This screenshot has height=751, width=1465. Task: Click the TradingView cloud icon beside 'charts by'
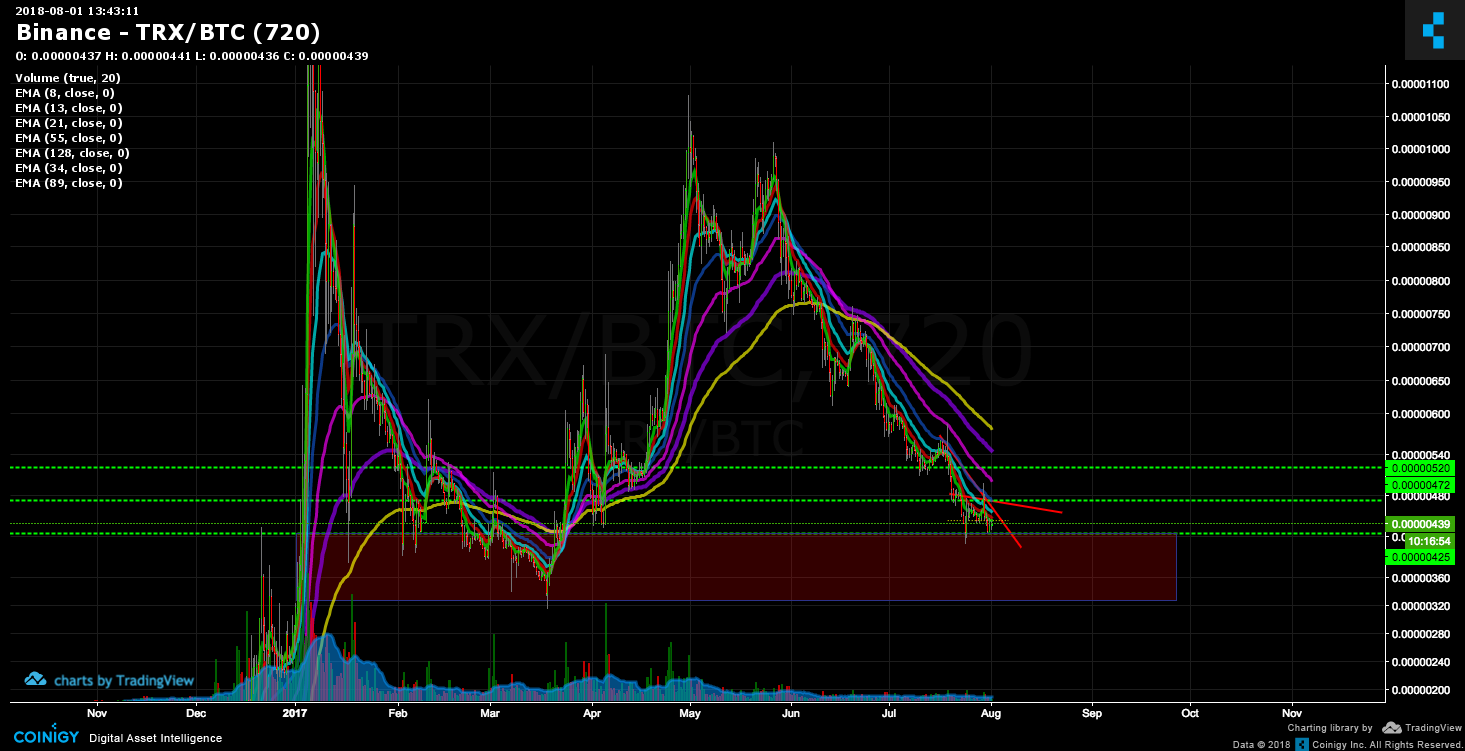click(36, 679)
